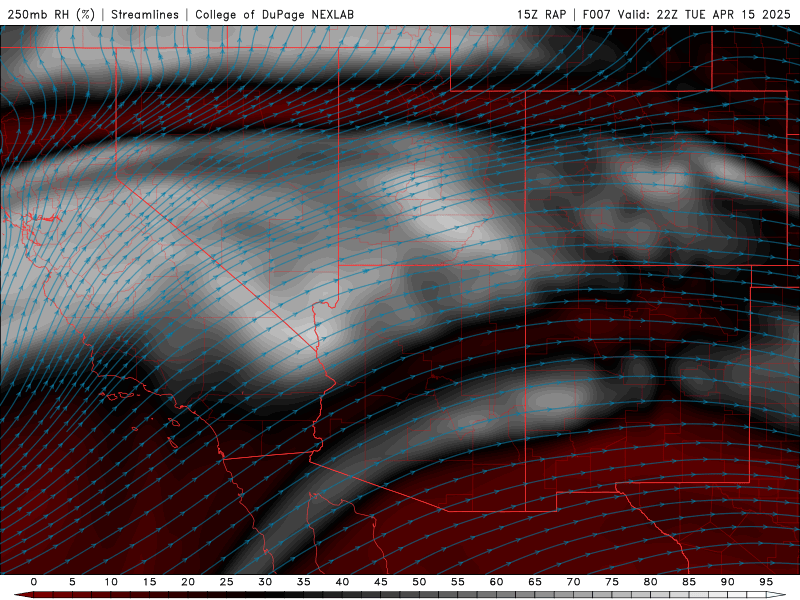Click the "70" value on the color scale
Screen dimensions: 800x600
[x=573, y=582]
